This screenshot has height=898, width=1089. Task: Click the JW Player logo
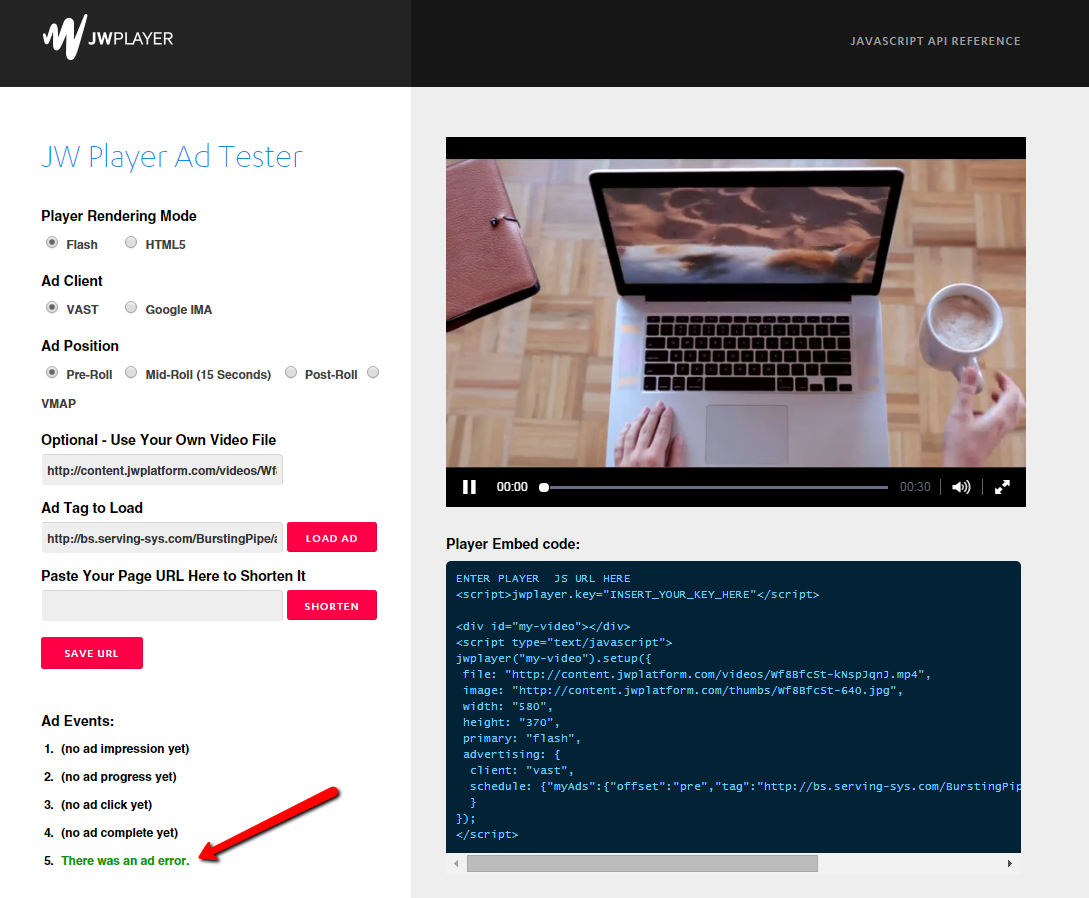click(x=107, y=38)
